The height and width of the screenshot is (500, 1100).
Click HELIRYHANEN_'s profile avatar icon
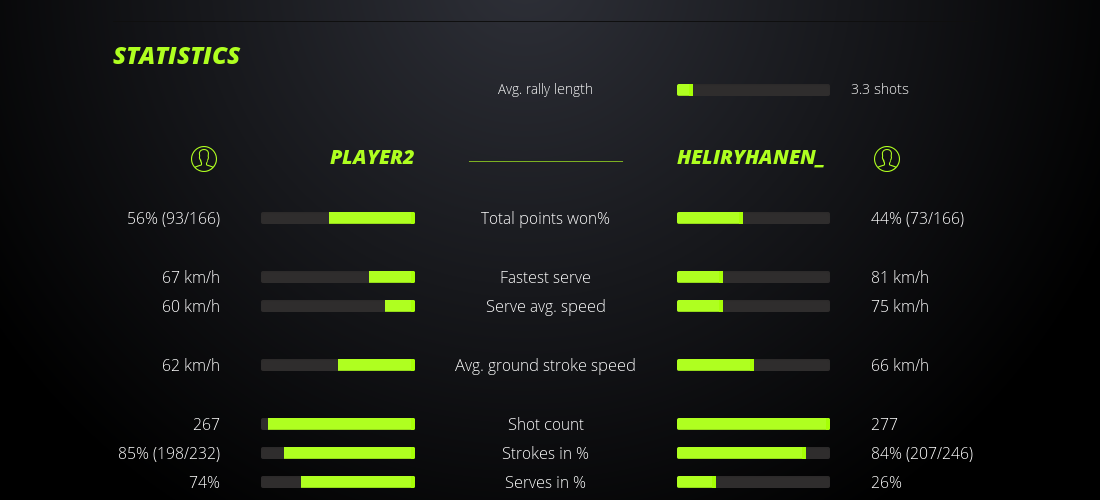[x=887, y=158]
